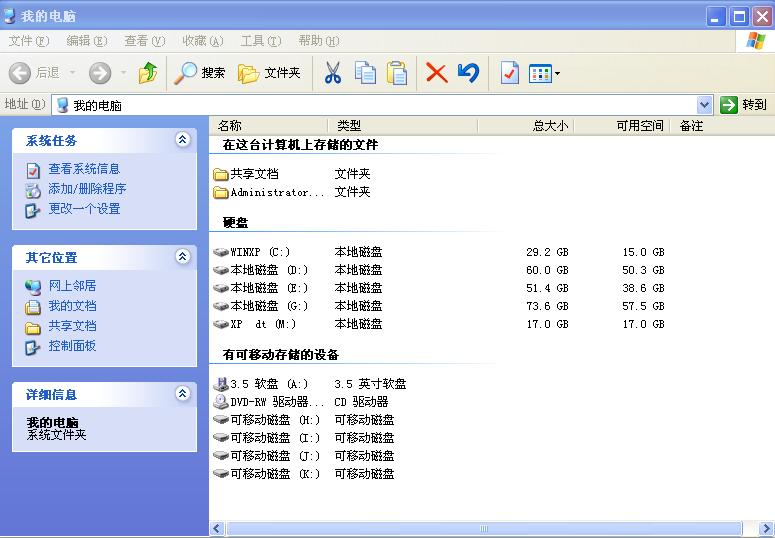Toggle the Folders (文件夹) pane button
Image resolution: width=775 pixels, height=538 pixels.
[x=269, y=73]
